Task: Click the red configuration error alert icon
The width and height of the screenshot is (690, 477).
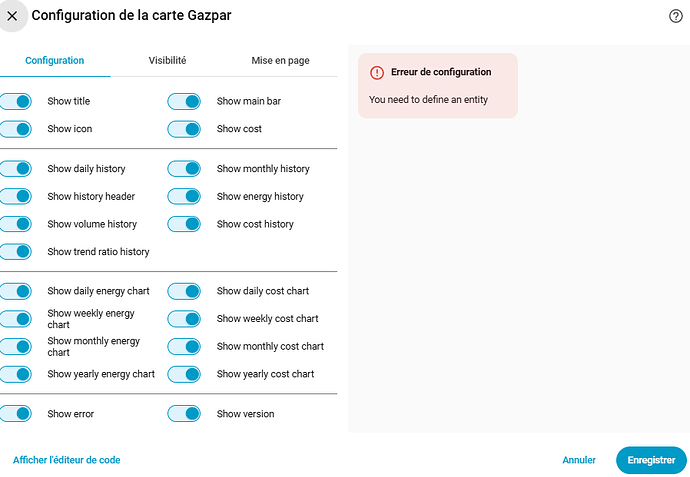Action: pos(377,73)
